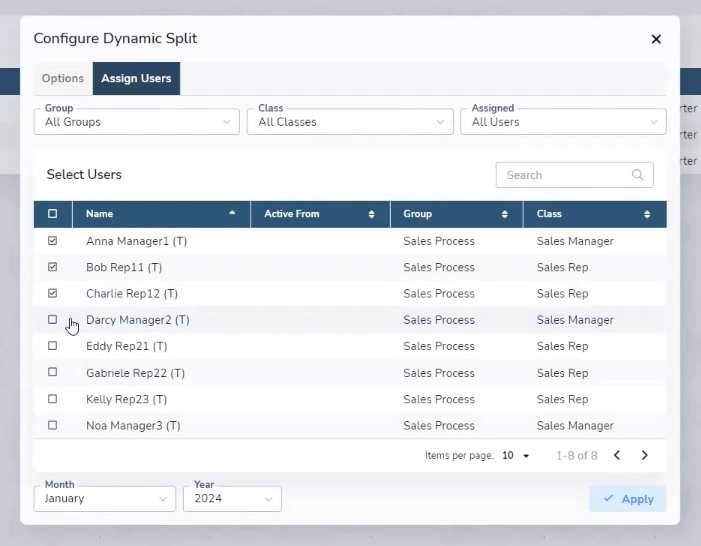
Task: Click the name Charlie Rep12 (T)
Action: click(x=132, y=294)
